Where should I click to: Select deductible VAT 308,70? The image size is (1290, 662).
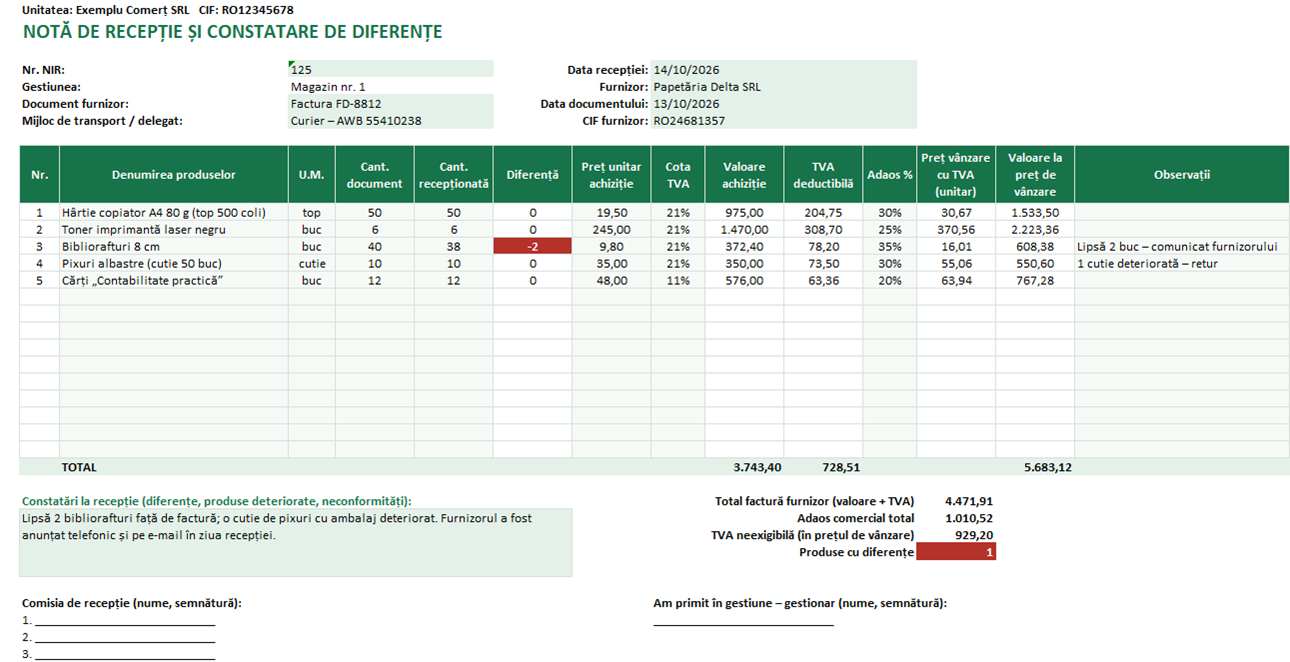(x=823, y=230)
